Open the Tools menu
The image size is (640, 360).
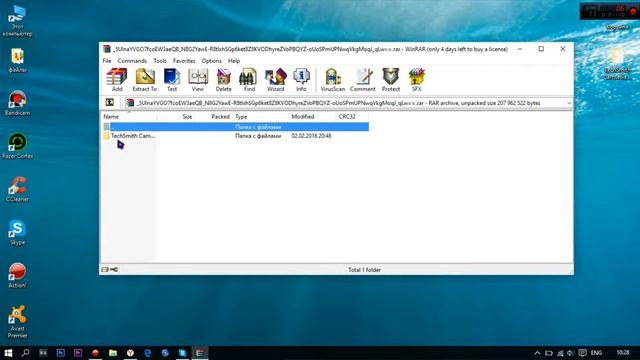(160, 61)
